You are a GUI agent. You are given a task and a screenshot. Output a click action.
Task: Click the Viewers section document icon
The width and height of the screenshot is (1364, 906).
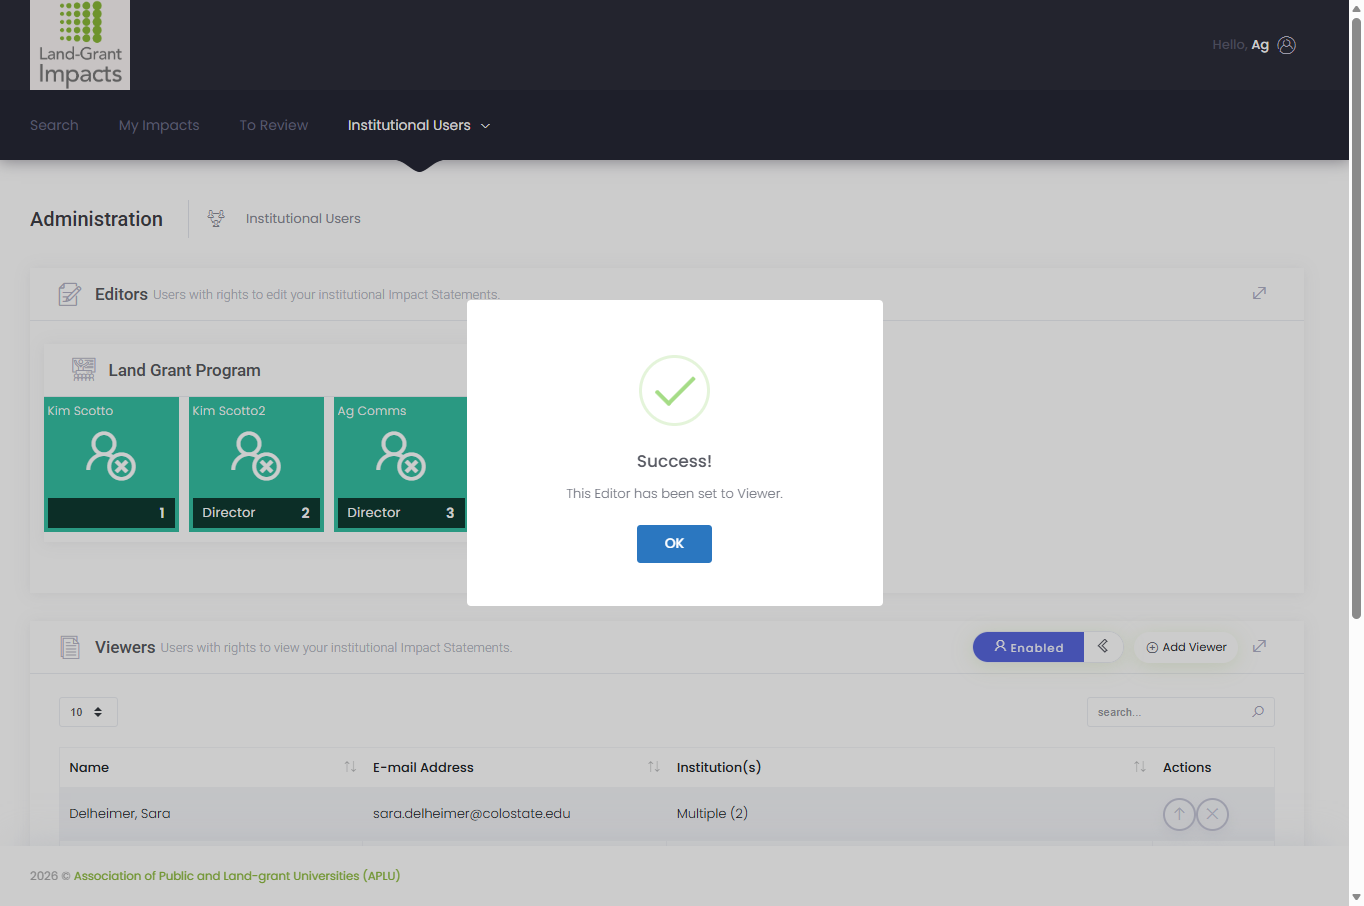(x=69, y=647)
